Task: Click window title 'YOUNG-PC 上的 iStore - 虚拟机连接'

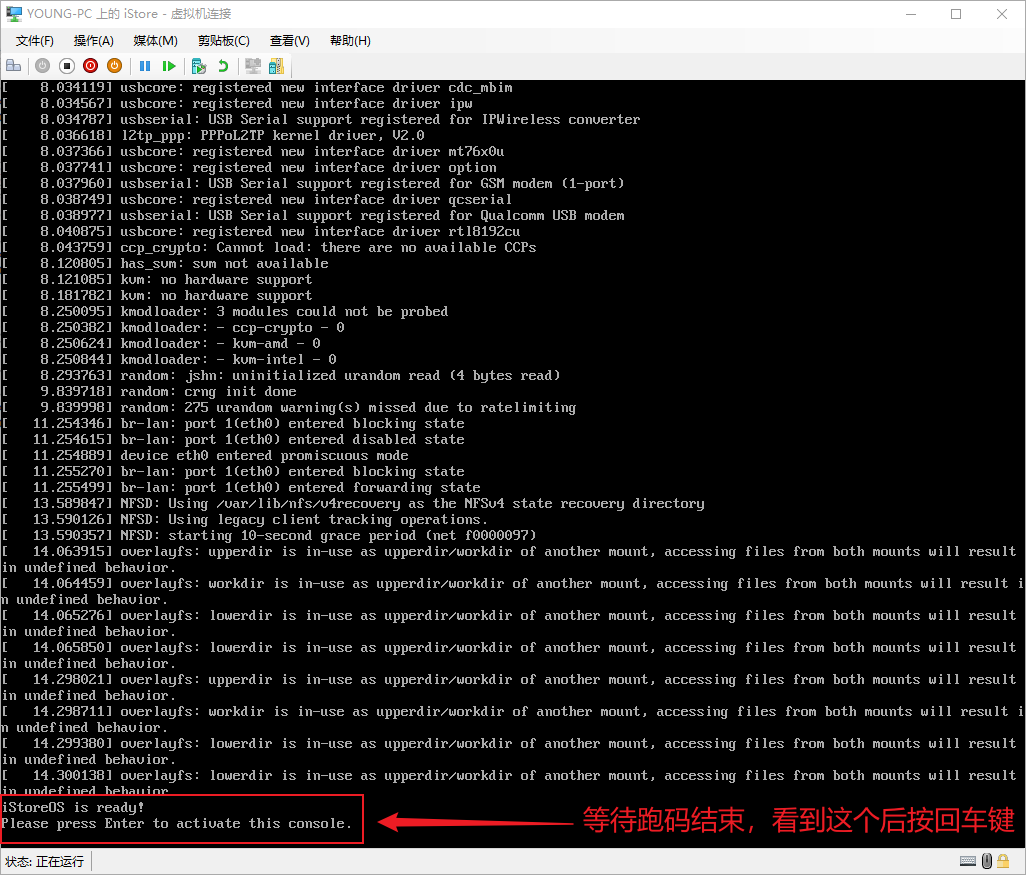Action: click(x=129, y=14)
